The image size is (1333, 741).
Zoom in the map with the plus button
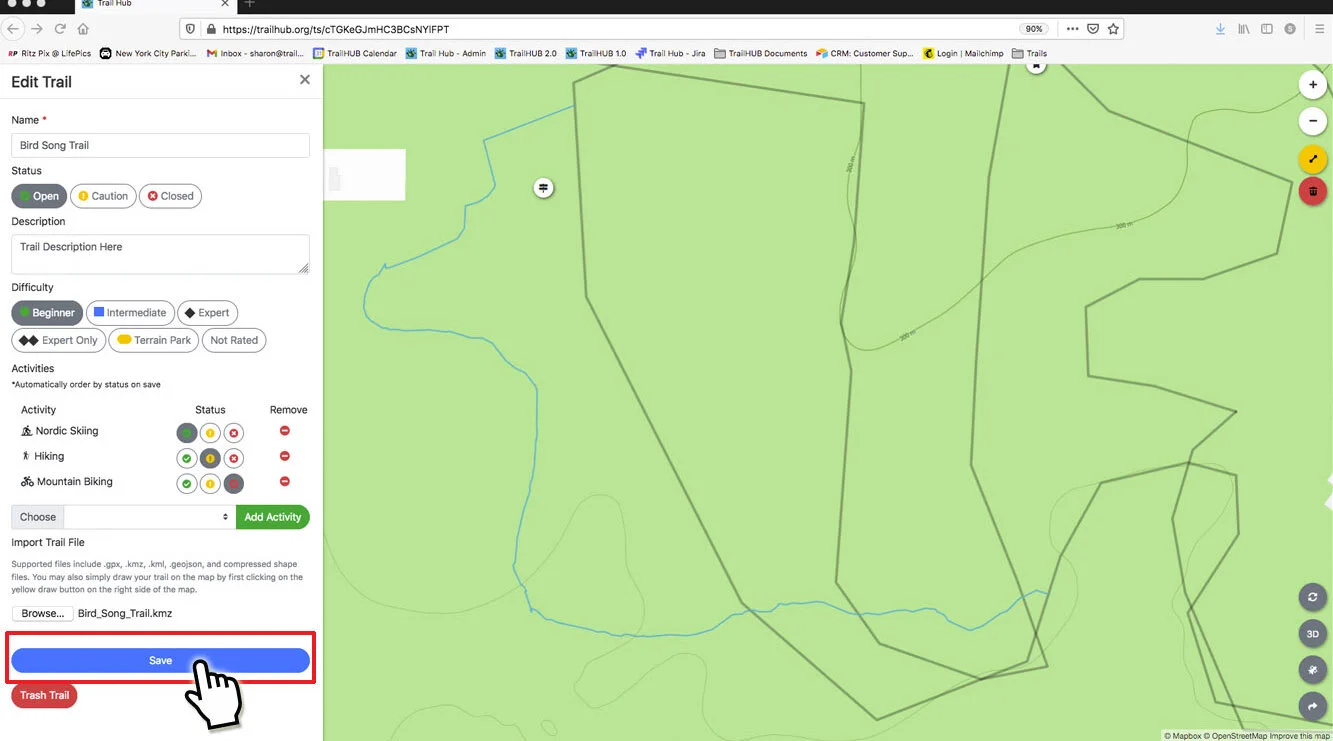point(1312,85)
